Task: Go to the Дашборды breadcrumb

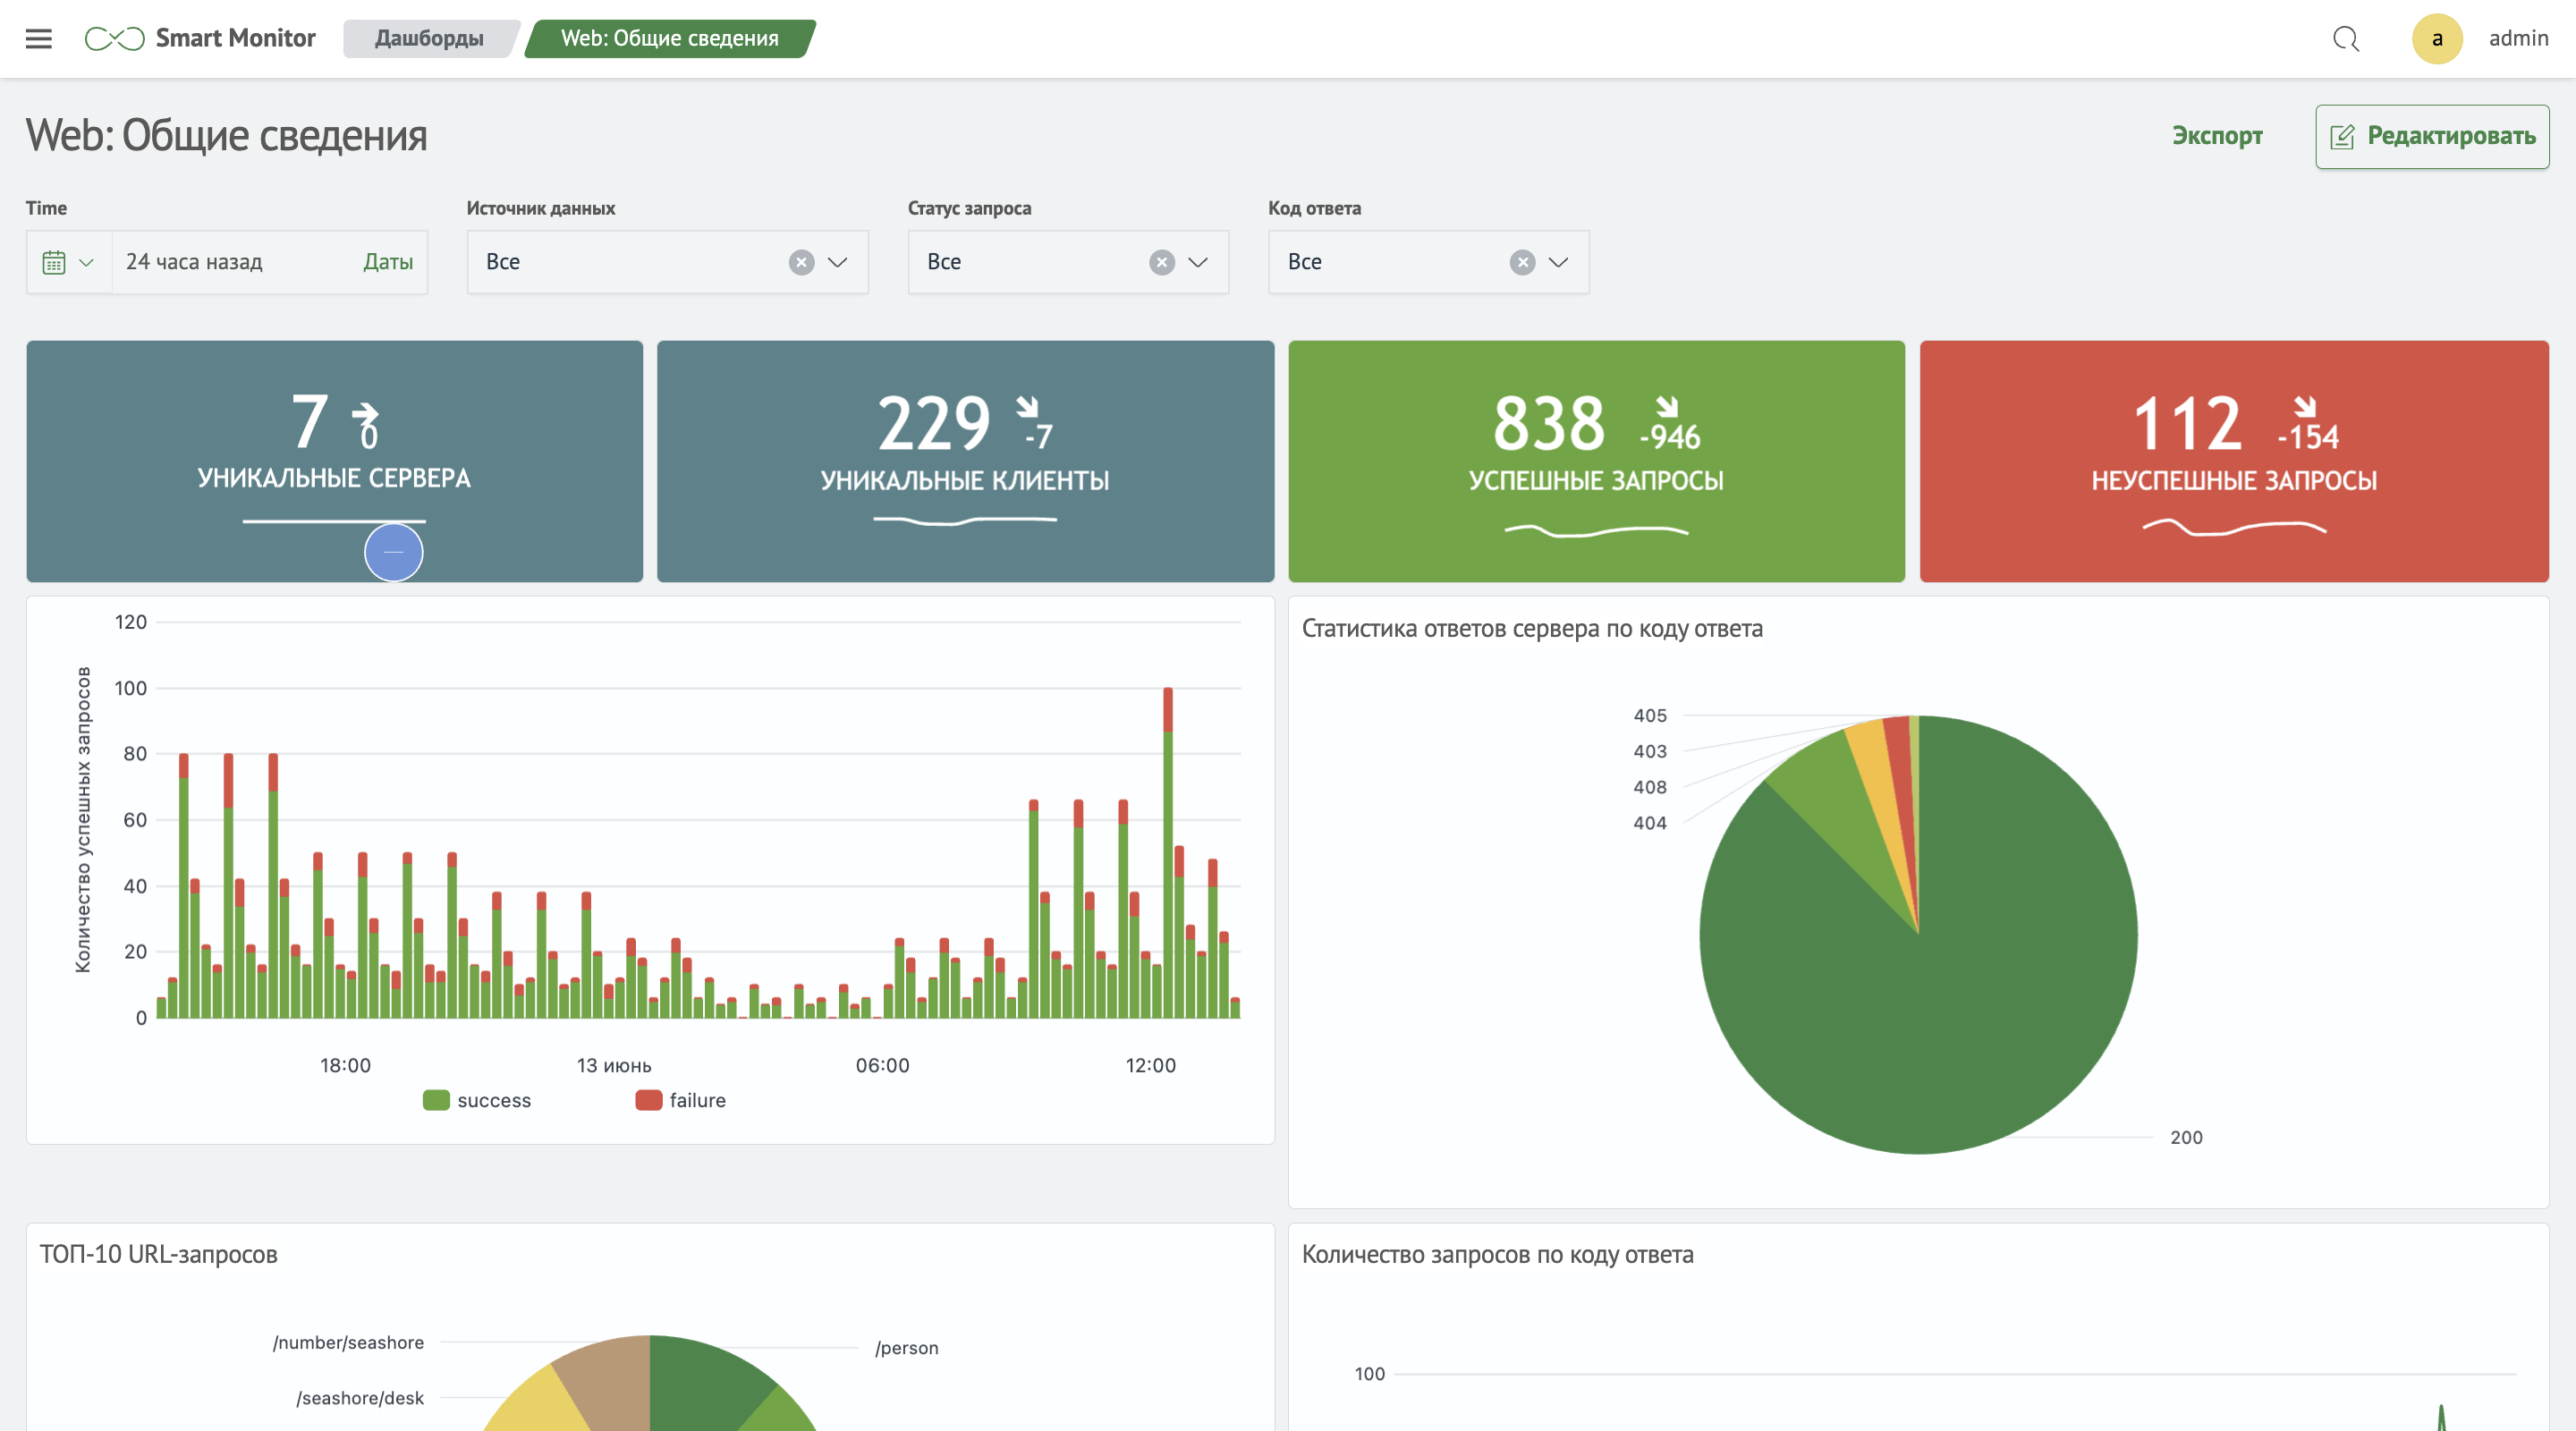Action: [x=429, y=39]
